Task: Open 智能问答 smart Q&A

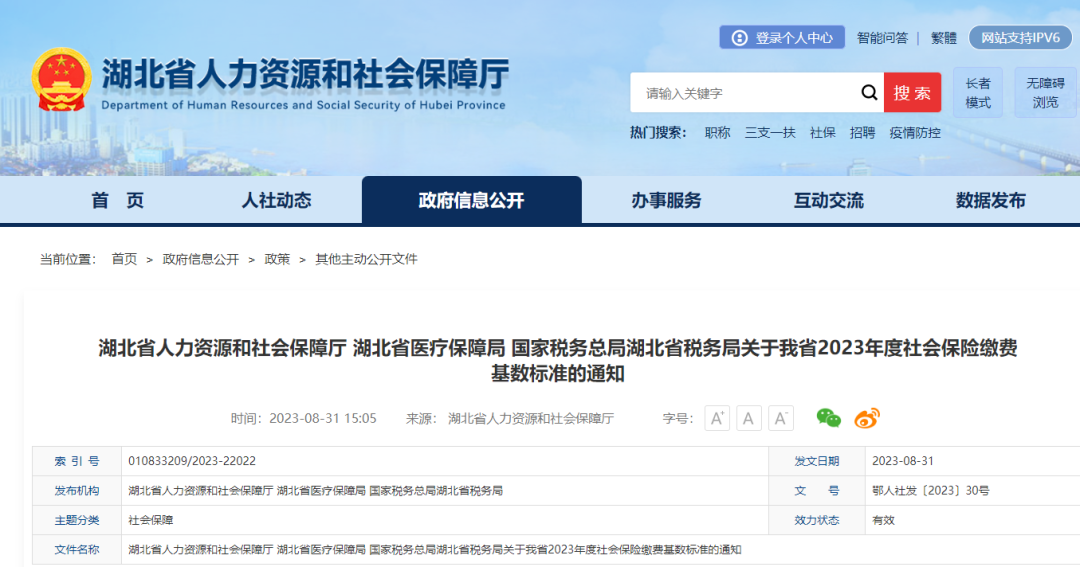Action: coord(882,38)
